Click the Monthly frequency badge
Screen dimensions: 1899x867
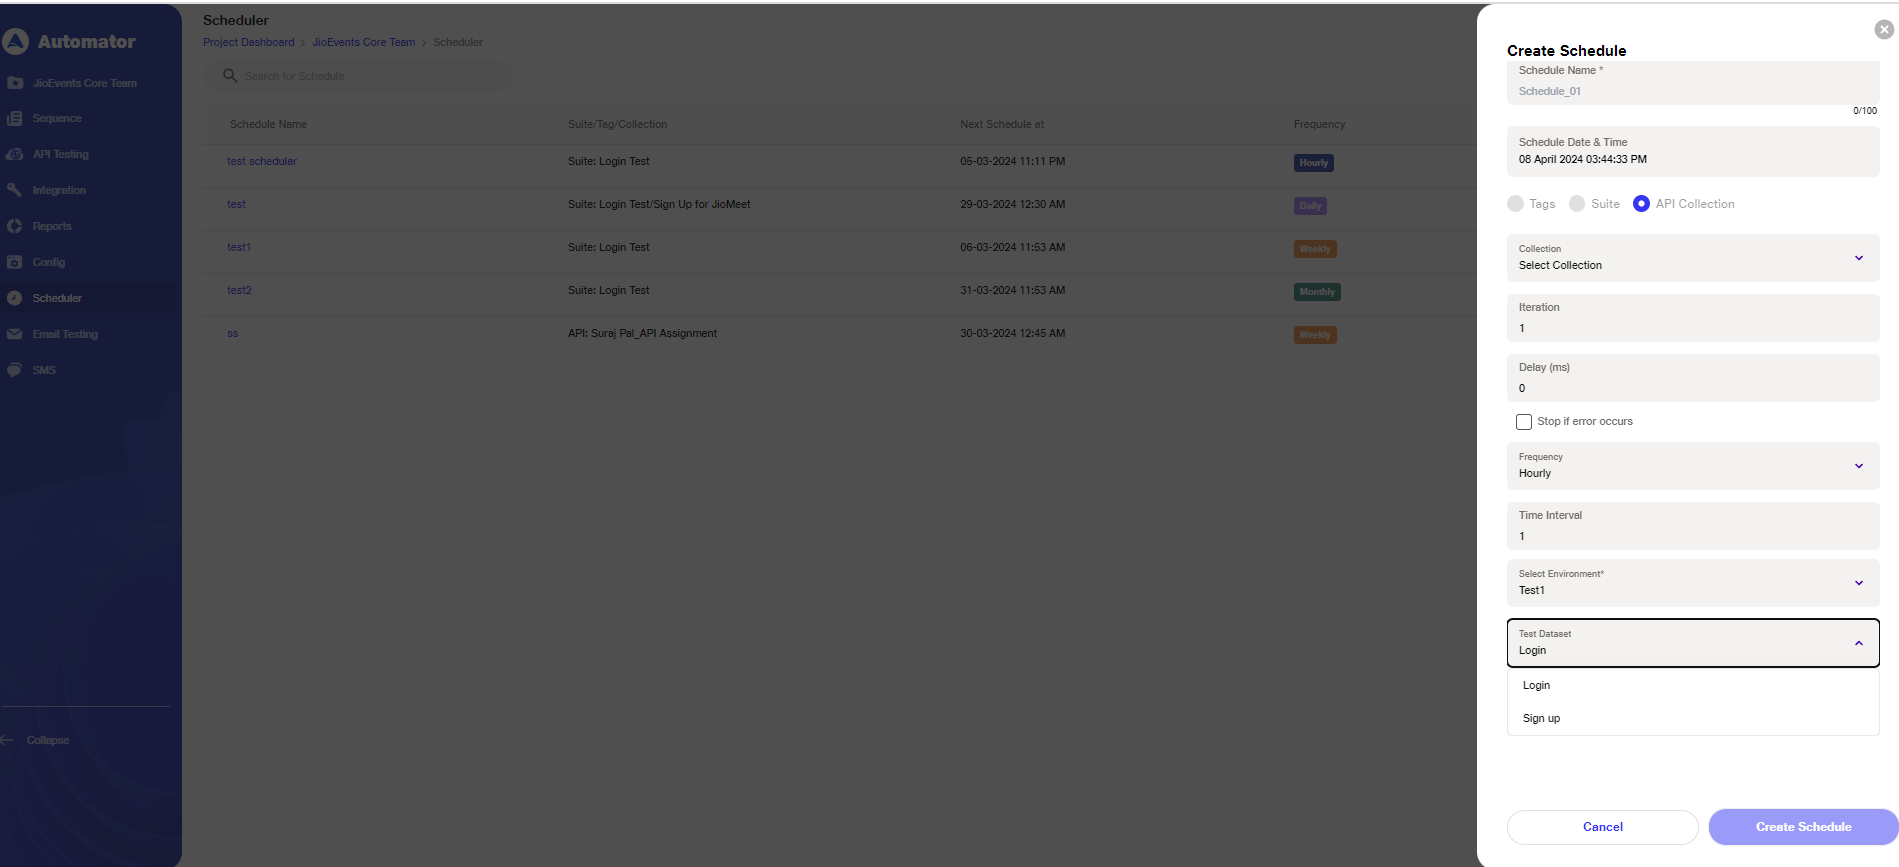click(1317, 292)
